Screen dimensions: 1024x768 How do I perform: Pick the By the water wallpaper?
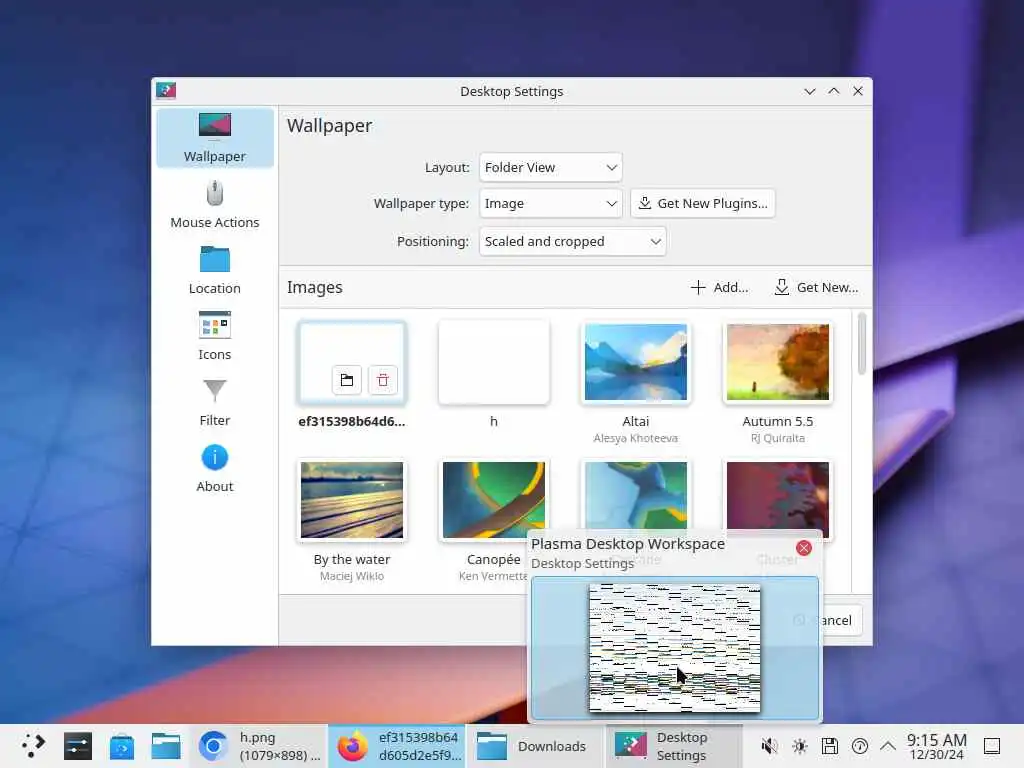pos(352,500)
